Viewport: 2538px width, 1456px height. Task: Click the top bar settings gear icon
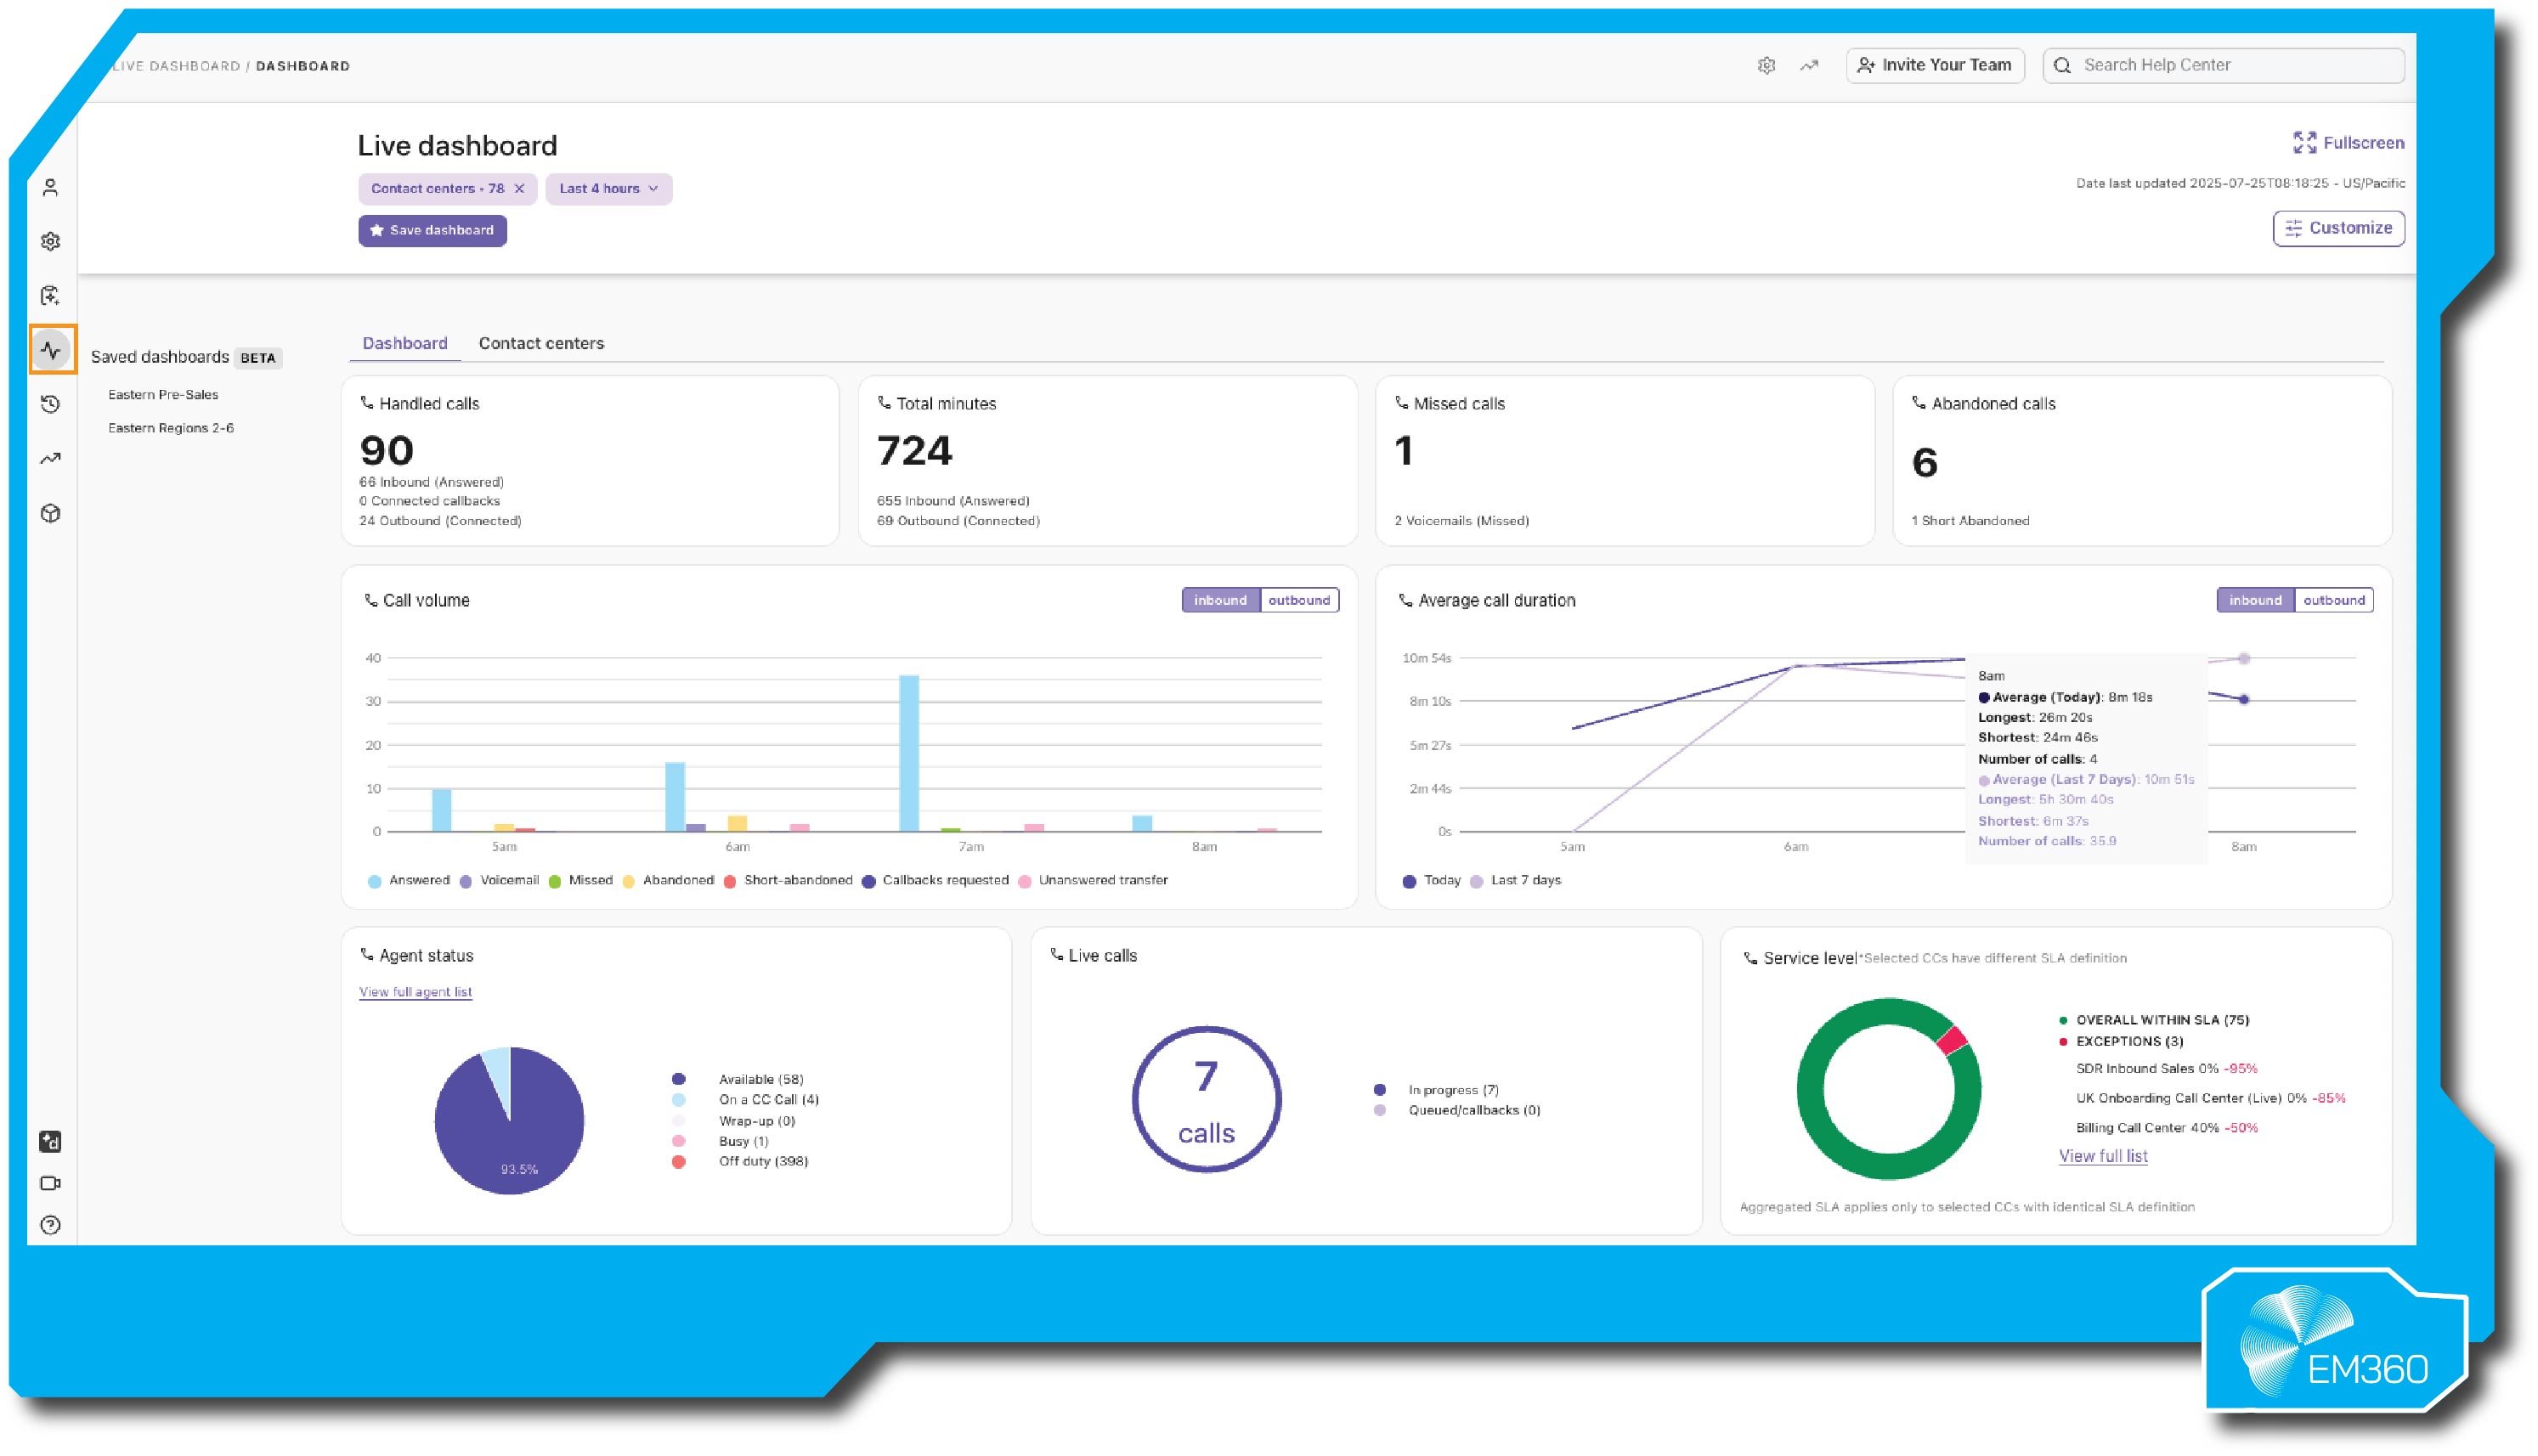tap(1766, 66)
